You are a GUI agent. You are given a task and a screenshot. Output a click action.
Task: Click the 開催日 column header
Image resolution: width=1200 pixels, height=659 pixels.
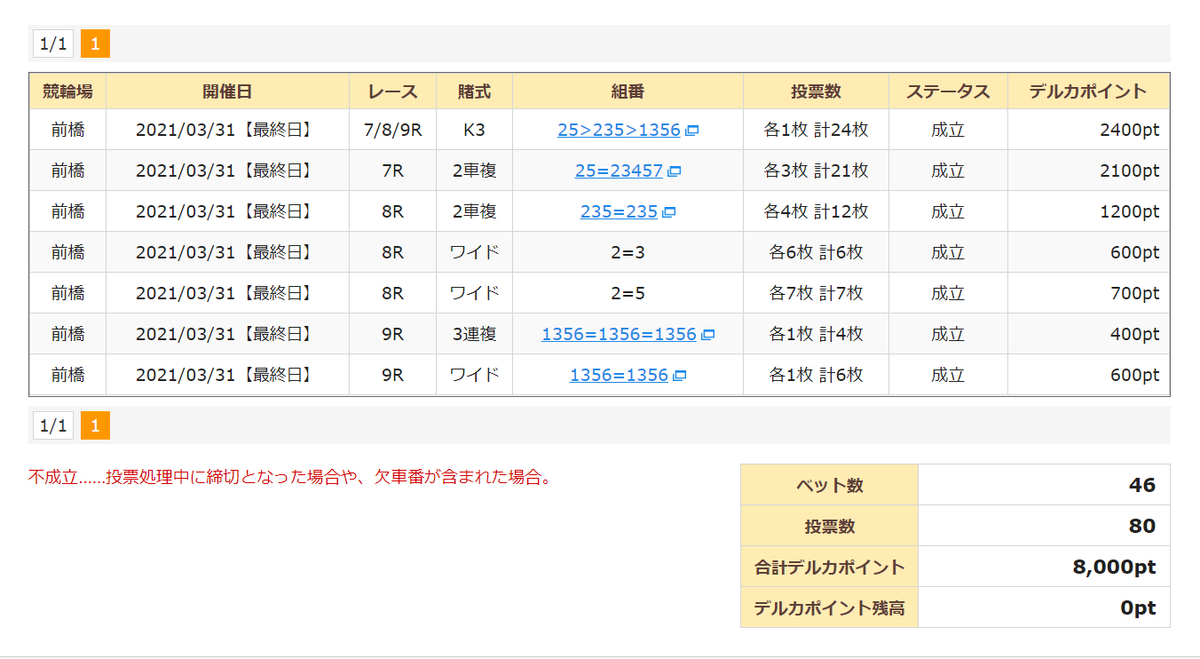coord(228,91)
